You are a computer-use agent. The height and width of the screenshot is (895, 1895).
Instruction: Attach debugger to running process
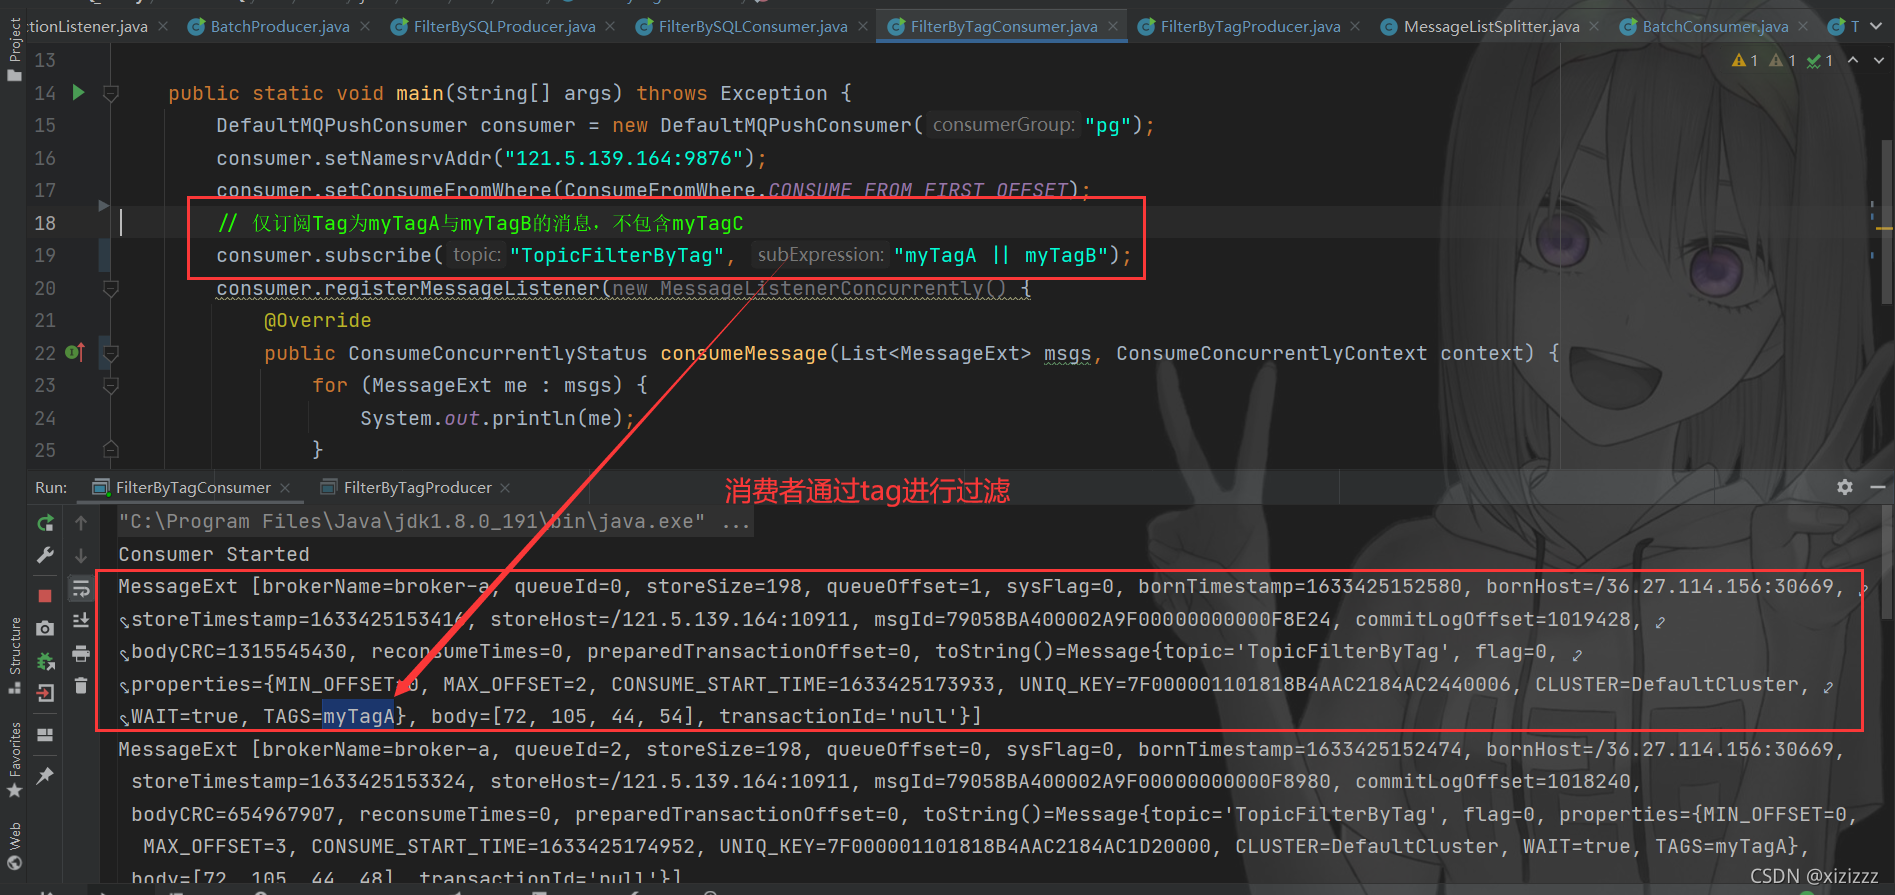click(45, 661)
